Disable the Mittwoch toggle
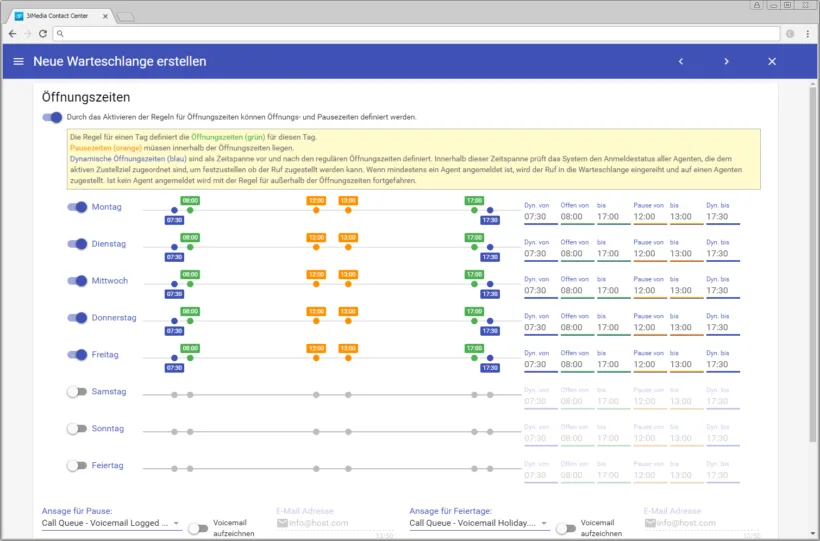The height and width of the screenshot is (541, 820). point(77,281)
